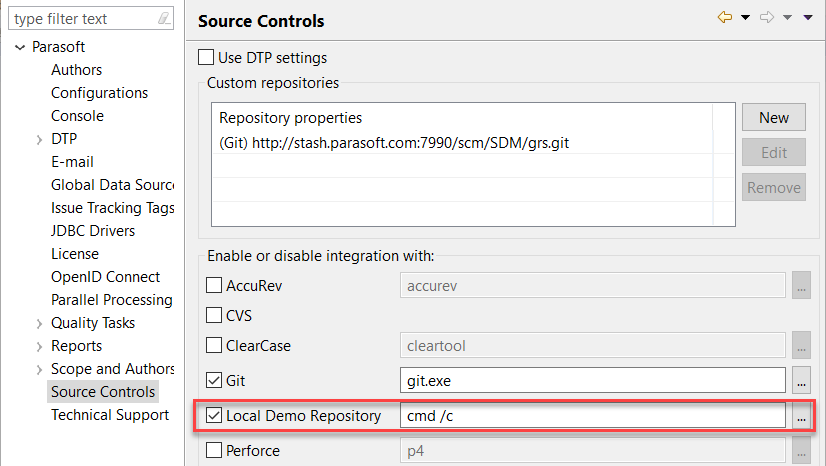Clear the filter text eraser icon
The image size is (826, 466).
pyautogui.click(x=164, y=19)
